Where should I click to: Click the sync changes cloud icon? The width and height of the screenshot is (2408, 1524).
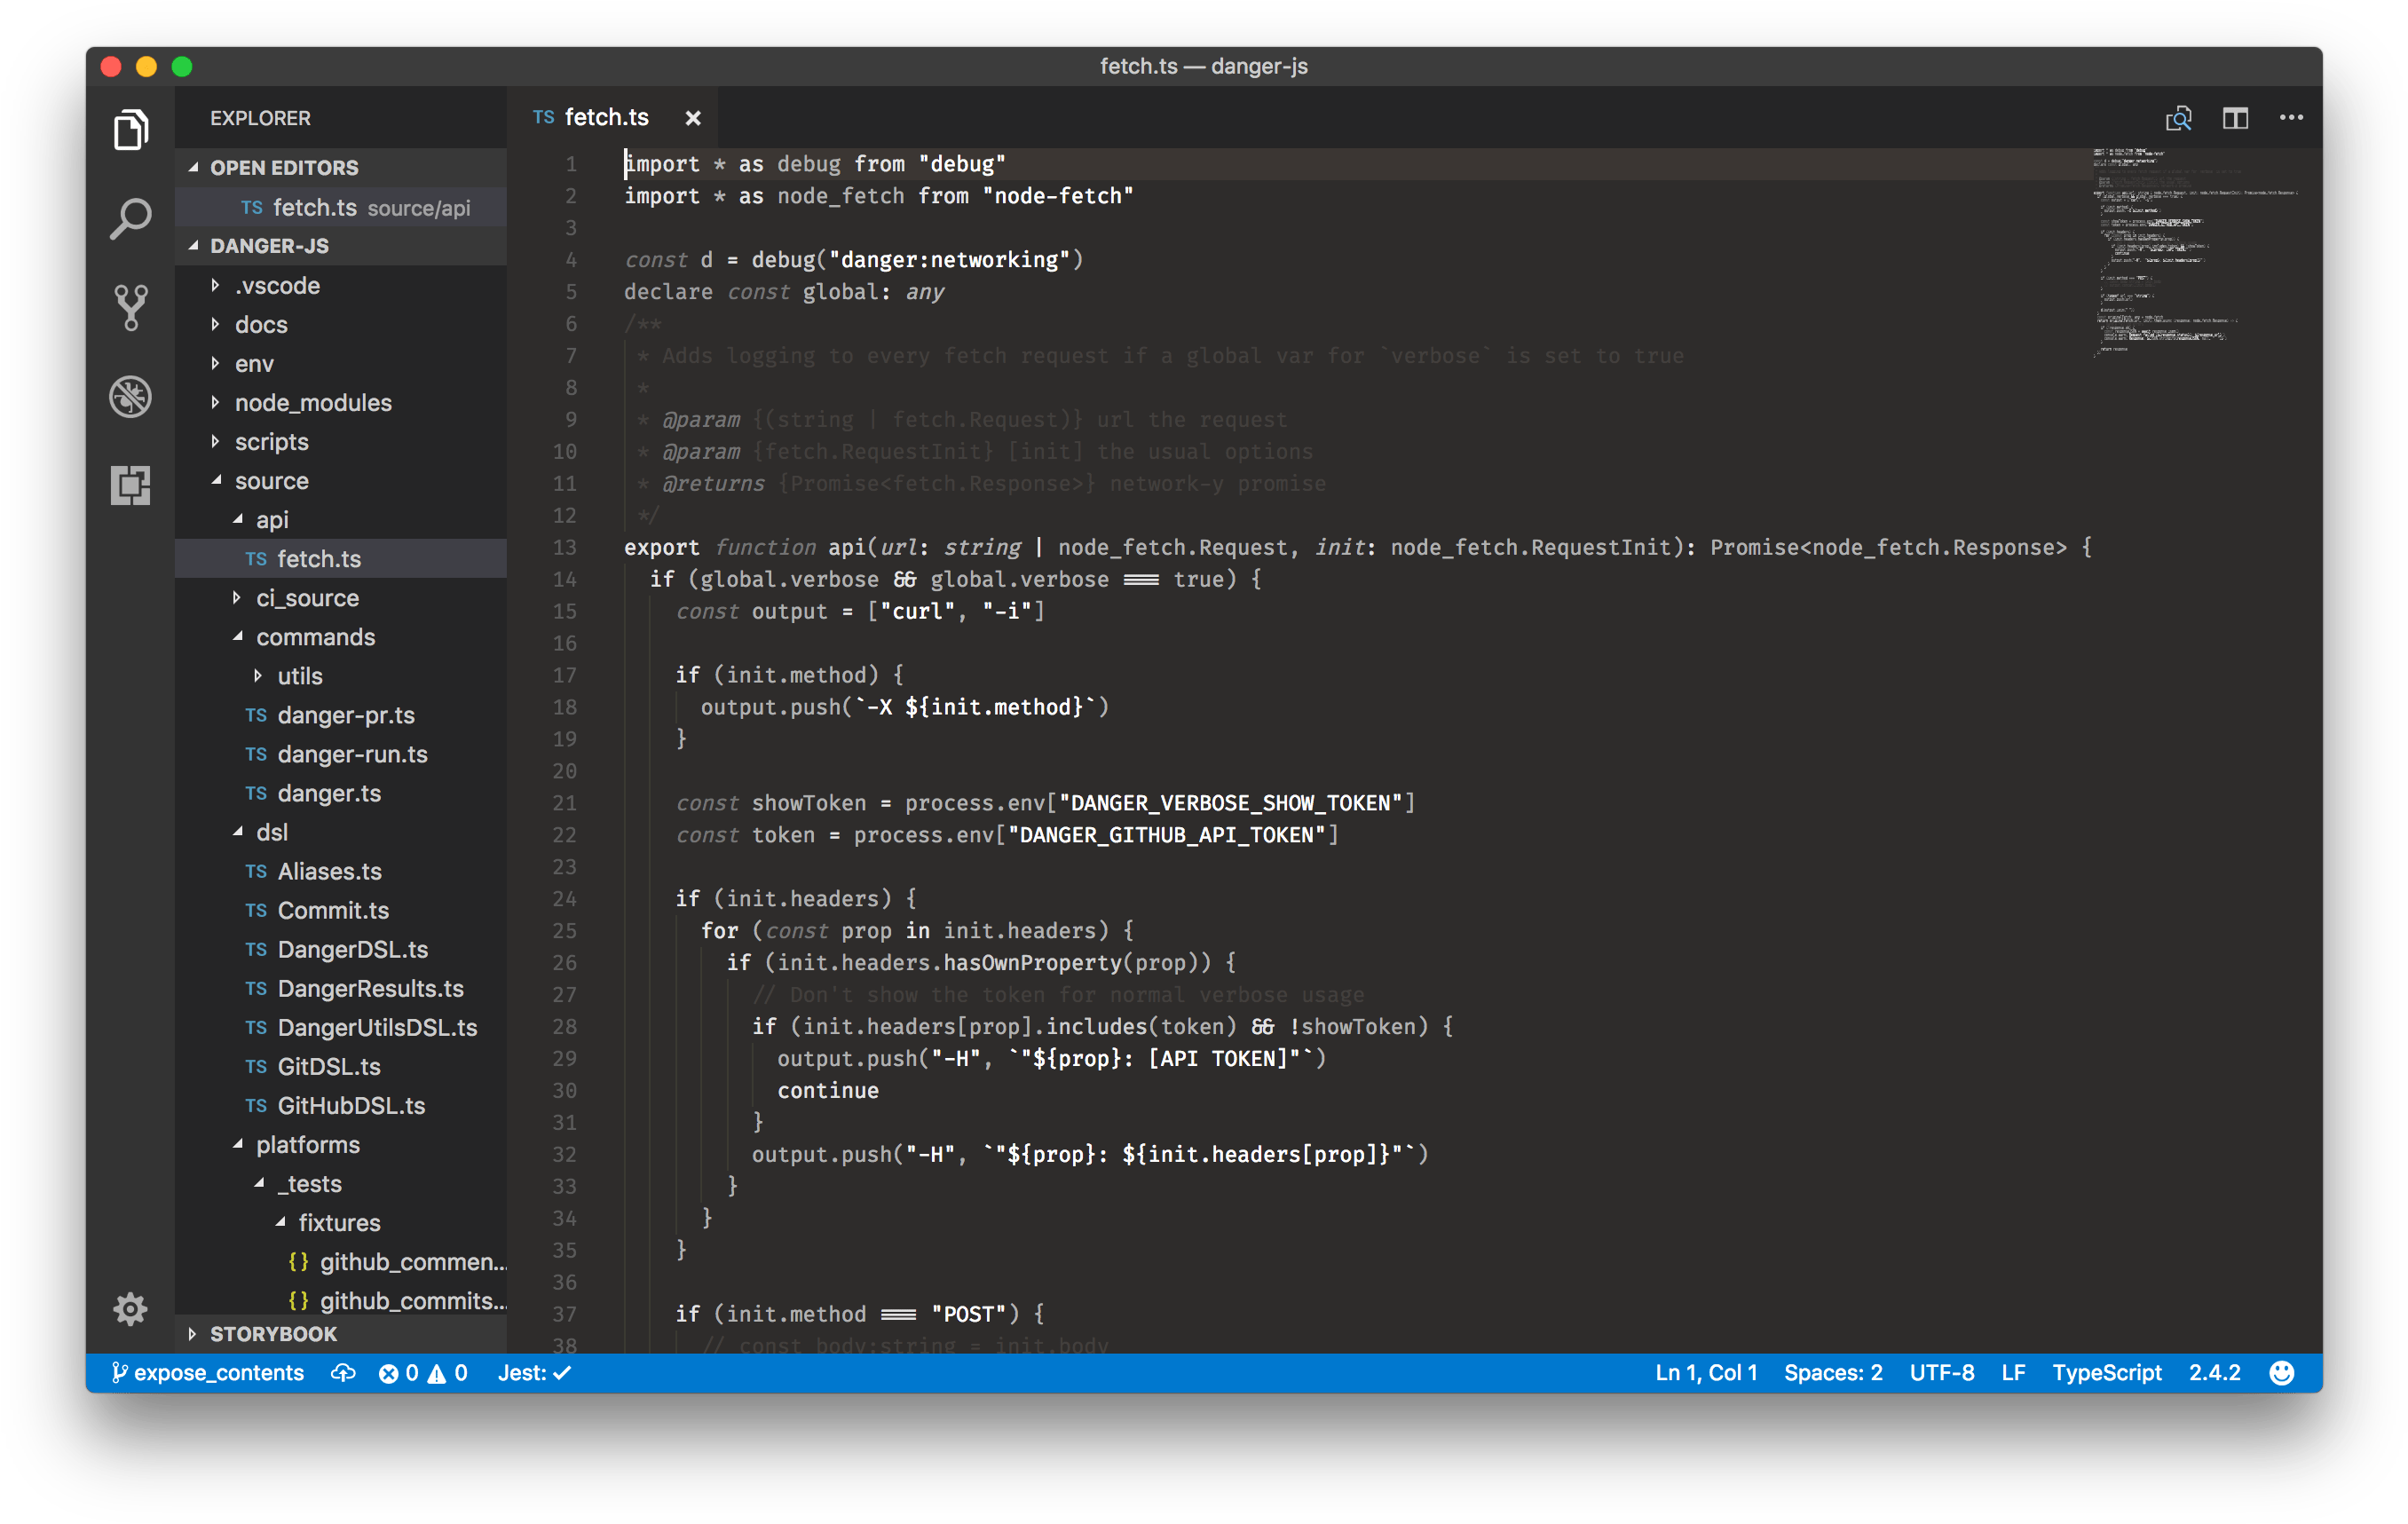(343, 1373)
